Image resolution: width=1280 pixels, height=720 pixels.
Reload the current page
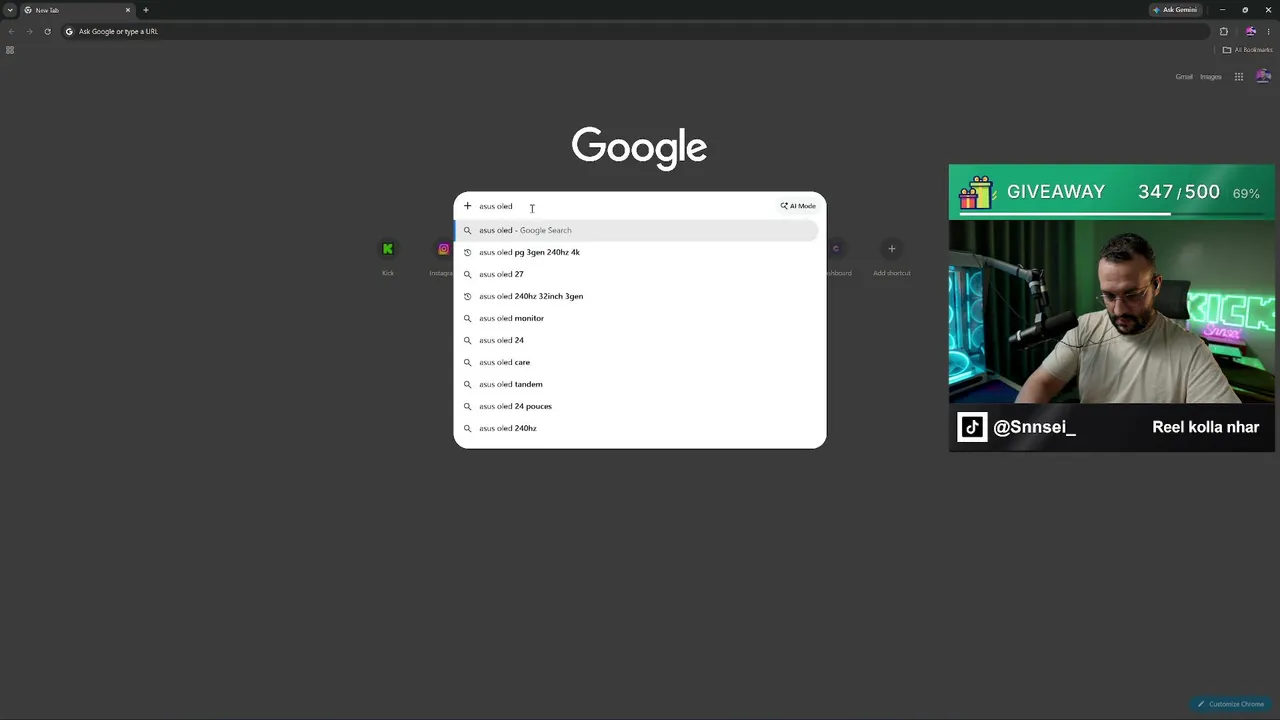click(x=47, y=31)
